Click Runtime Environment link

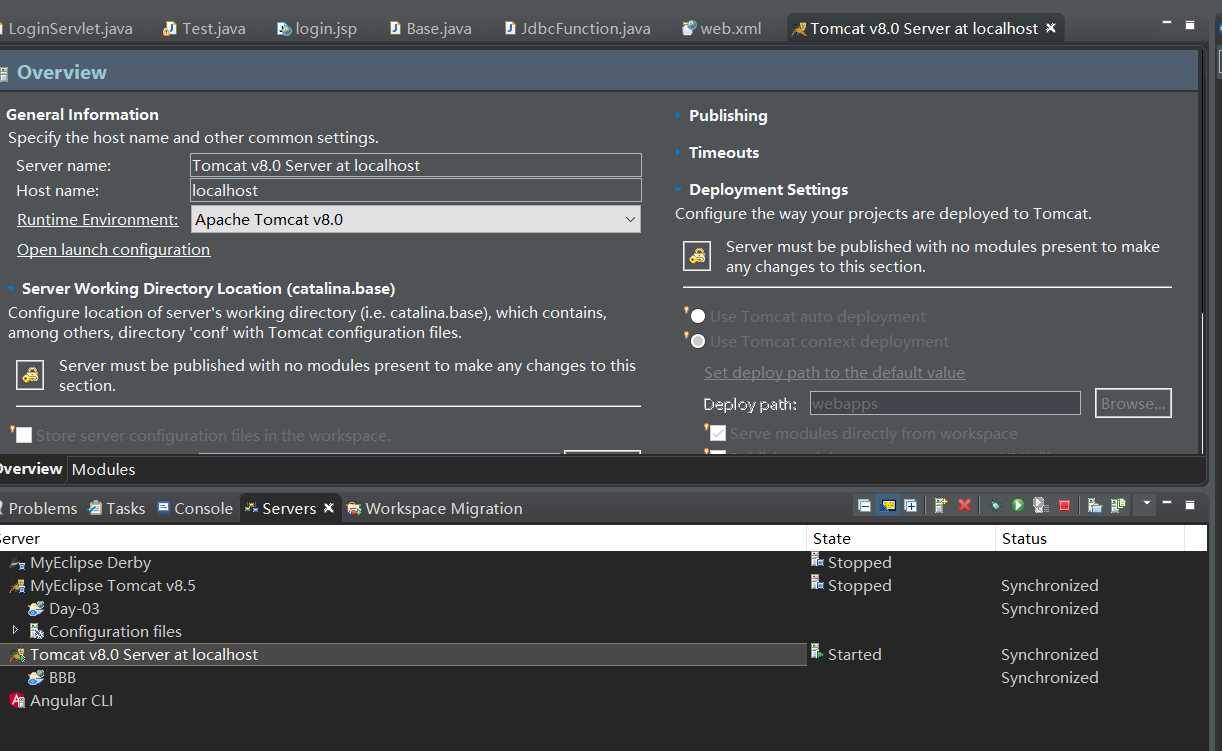pyautogui.click(x=97, y=219)
